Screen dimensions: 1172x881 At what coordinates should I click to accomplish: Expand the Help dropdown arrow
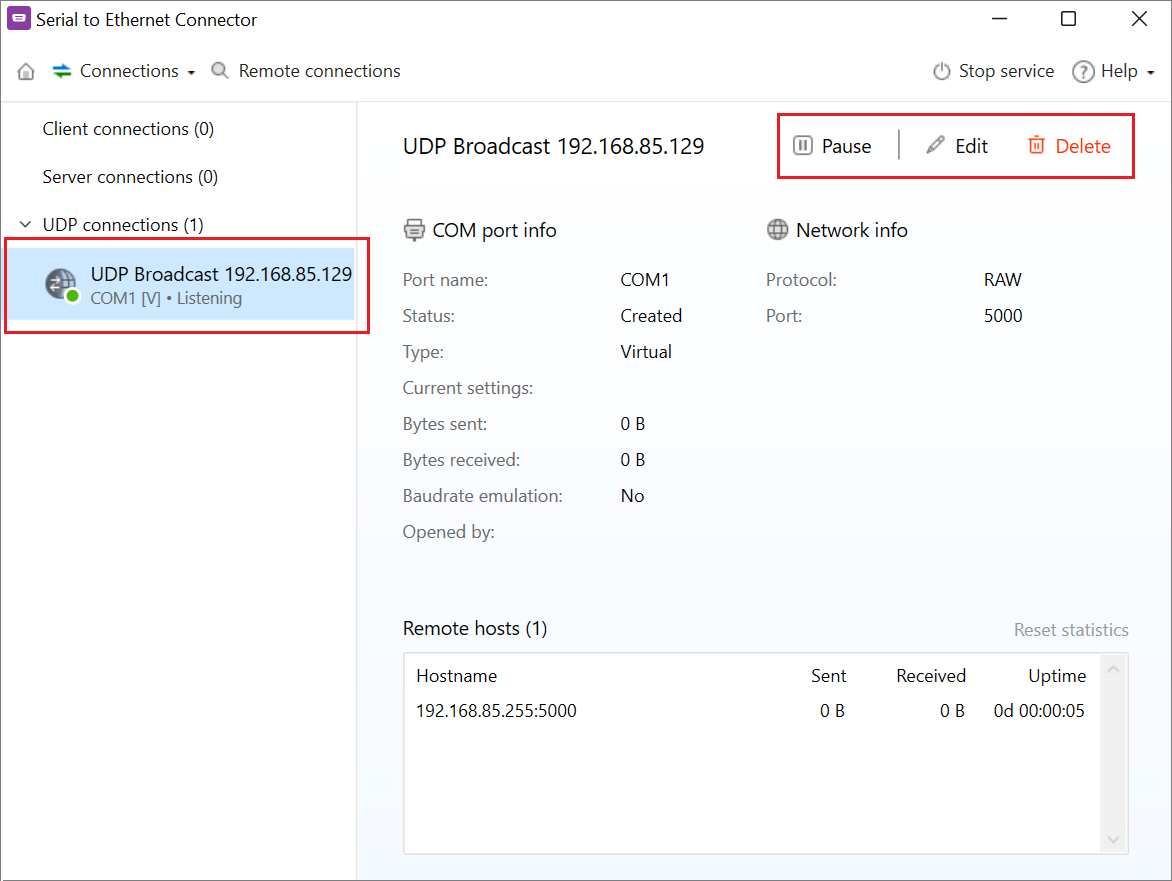coord(1150,72)
